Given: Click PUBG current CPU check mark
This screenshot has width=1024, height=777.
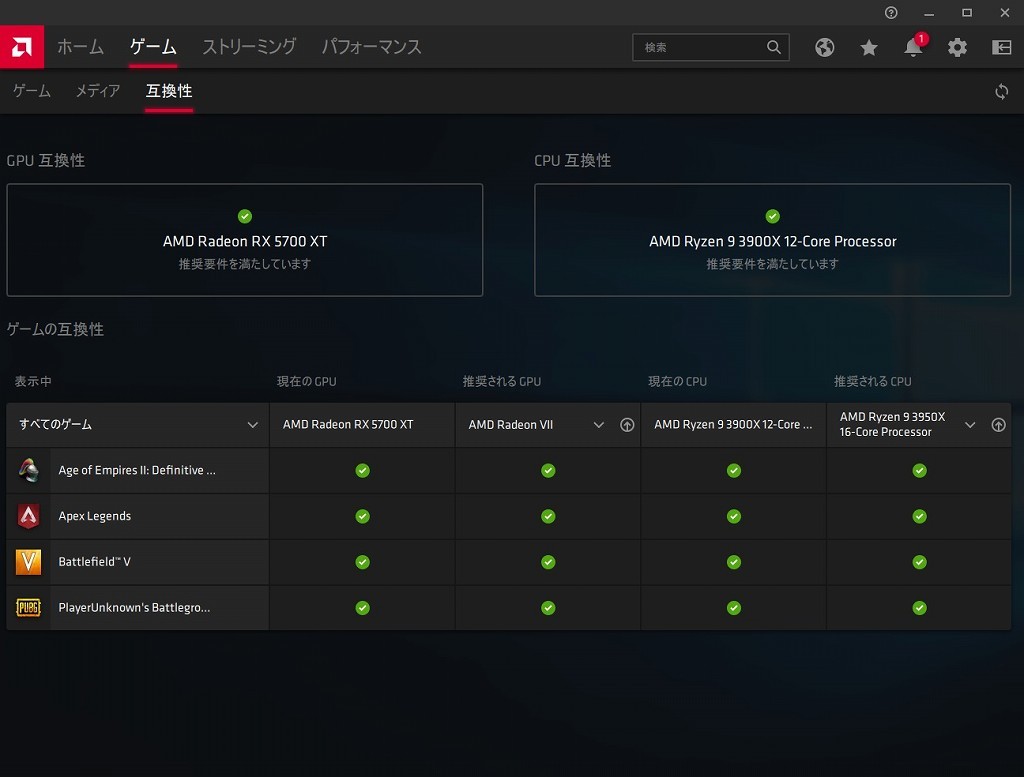Looking at the screenshot, I should [x=734, y=608].
